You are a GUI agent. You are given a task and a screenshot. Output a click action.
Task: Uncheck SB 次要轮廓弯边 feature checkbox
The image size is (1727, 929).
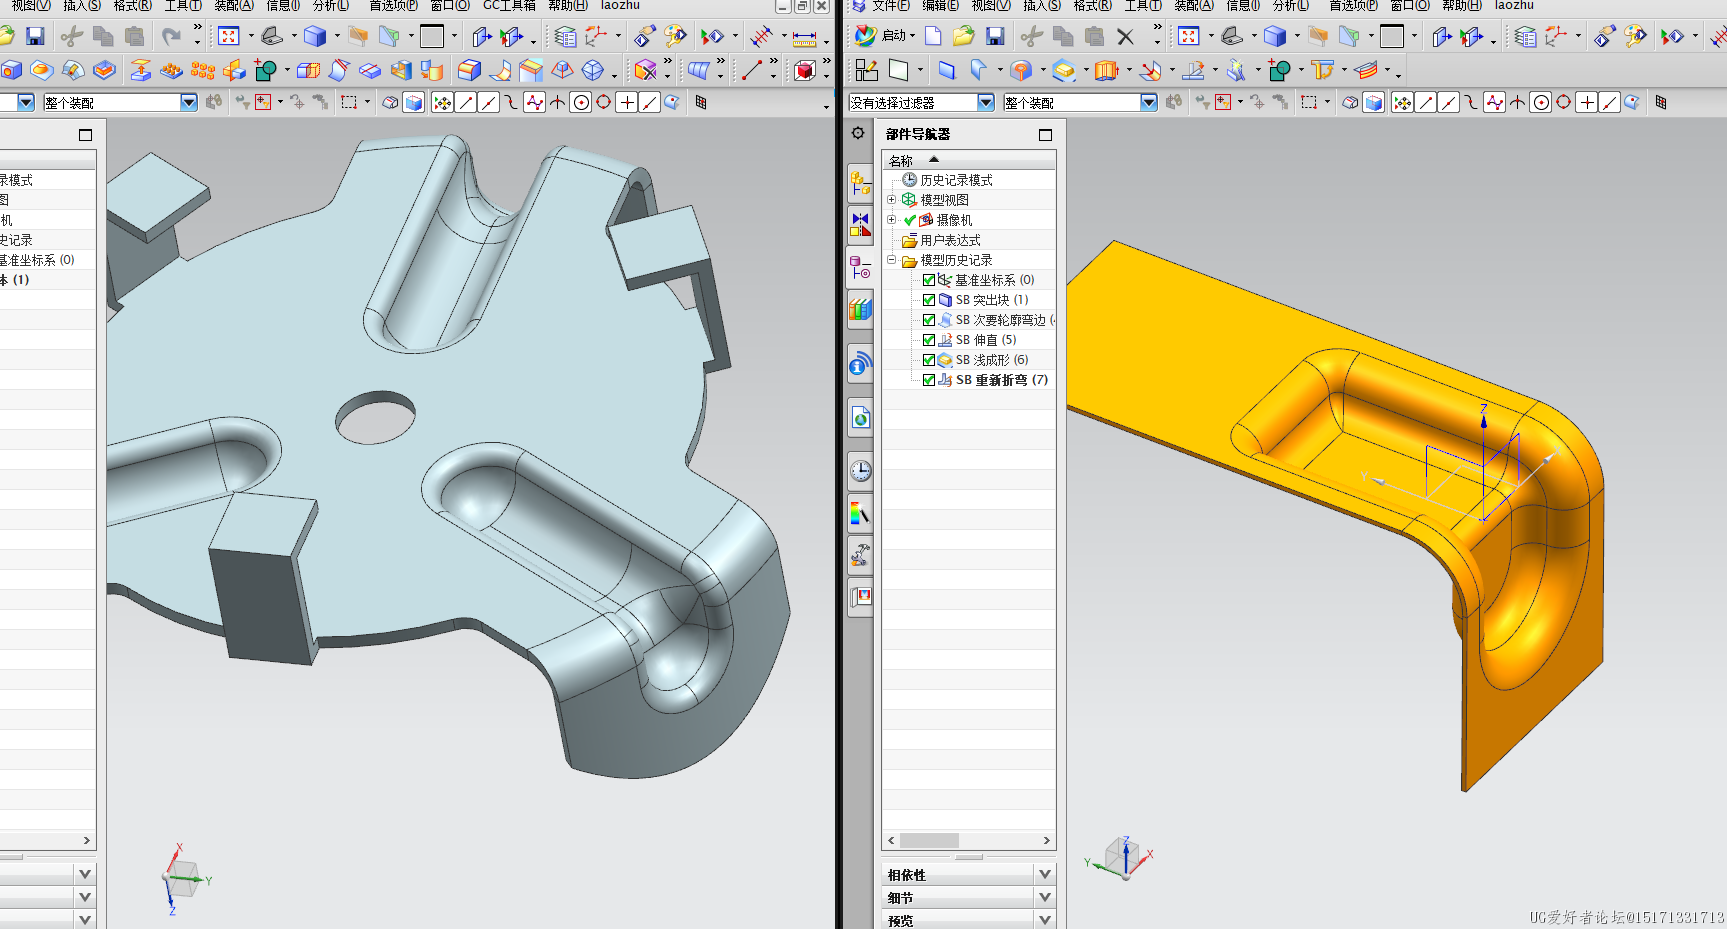coord(929,320)
